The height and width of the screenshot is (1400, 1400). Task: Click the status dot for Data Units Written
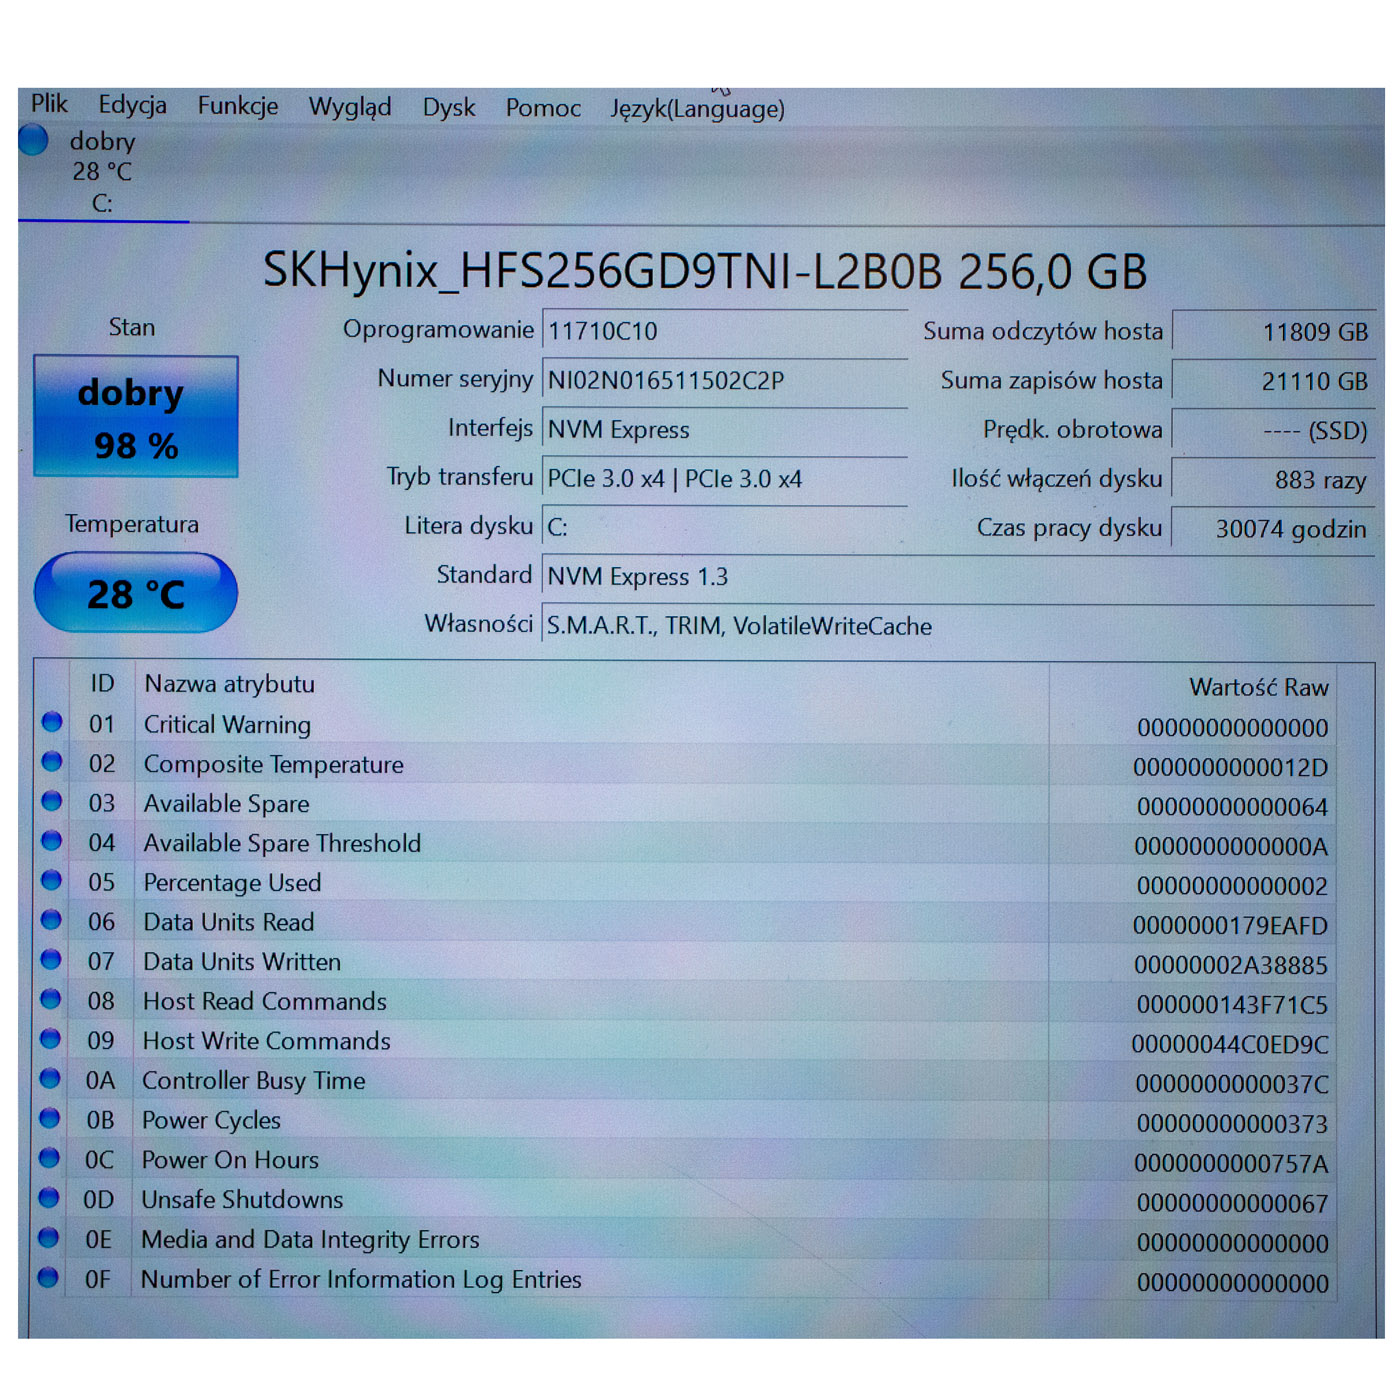click(51, 960)
